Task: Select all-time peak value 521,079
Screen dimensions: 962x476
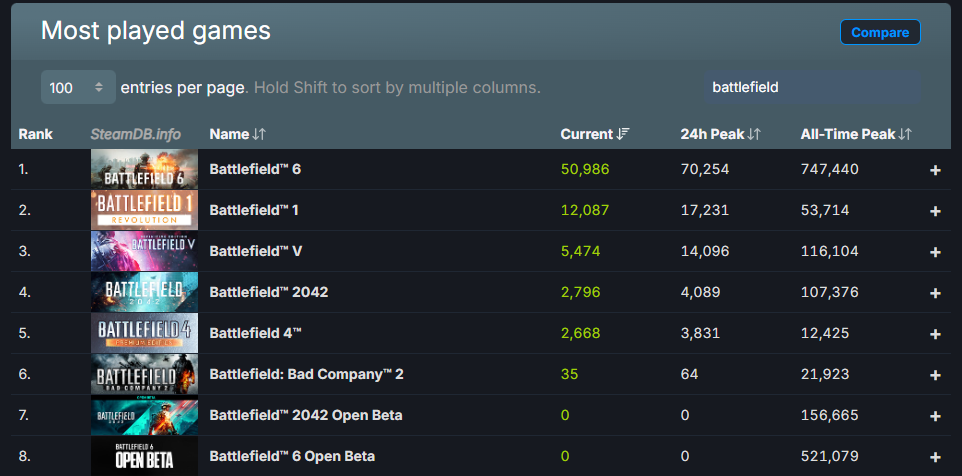Action: coord(829,456)
